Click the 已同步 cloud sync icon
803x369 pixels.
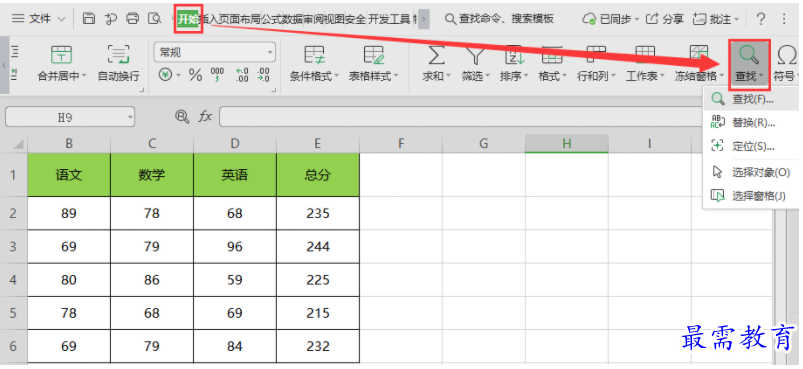coord(589,19)
